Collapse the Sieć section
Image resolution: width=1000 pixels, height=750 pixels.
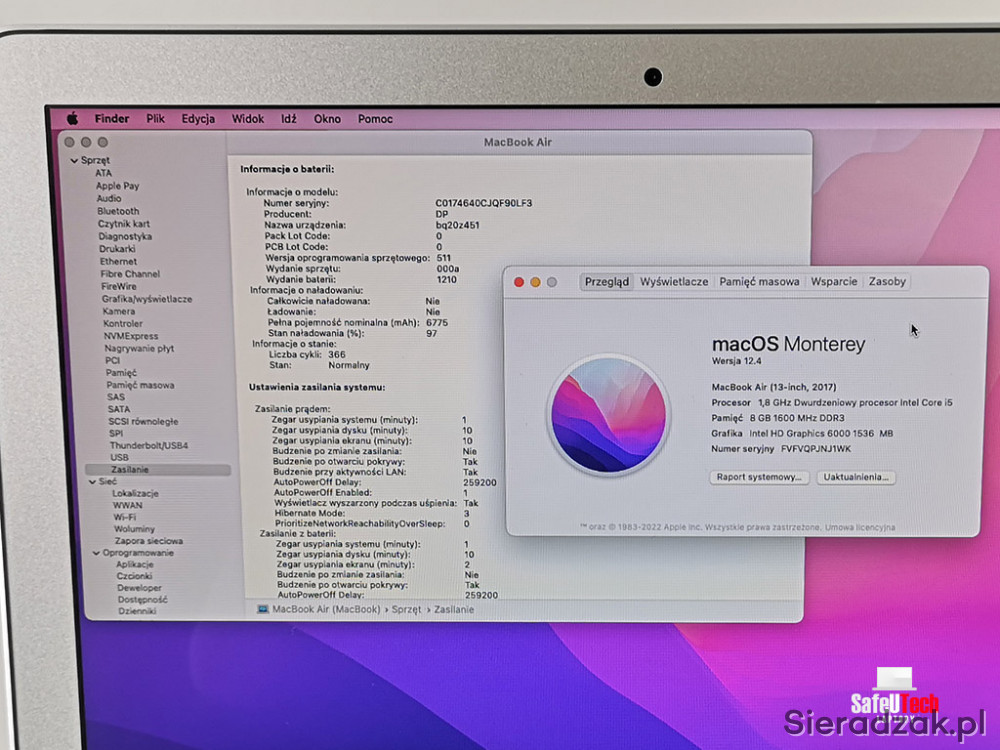pos(92,482)
